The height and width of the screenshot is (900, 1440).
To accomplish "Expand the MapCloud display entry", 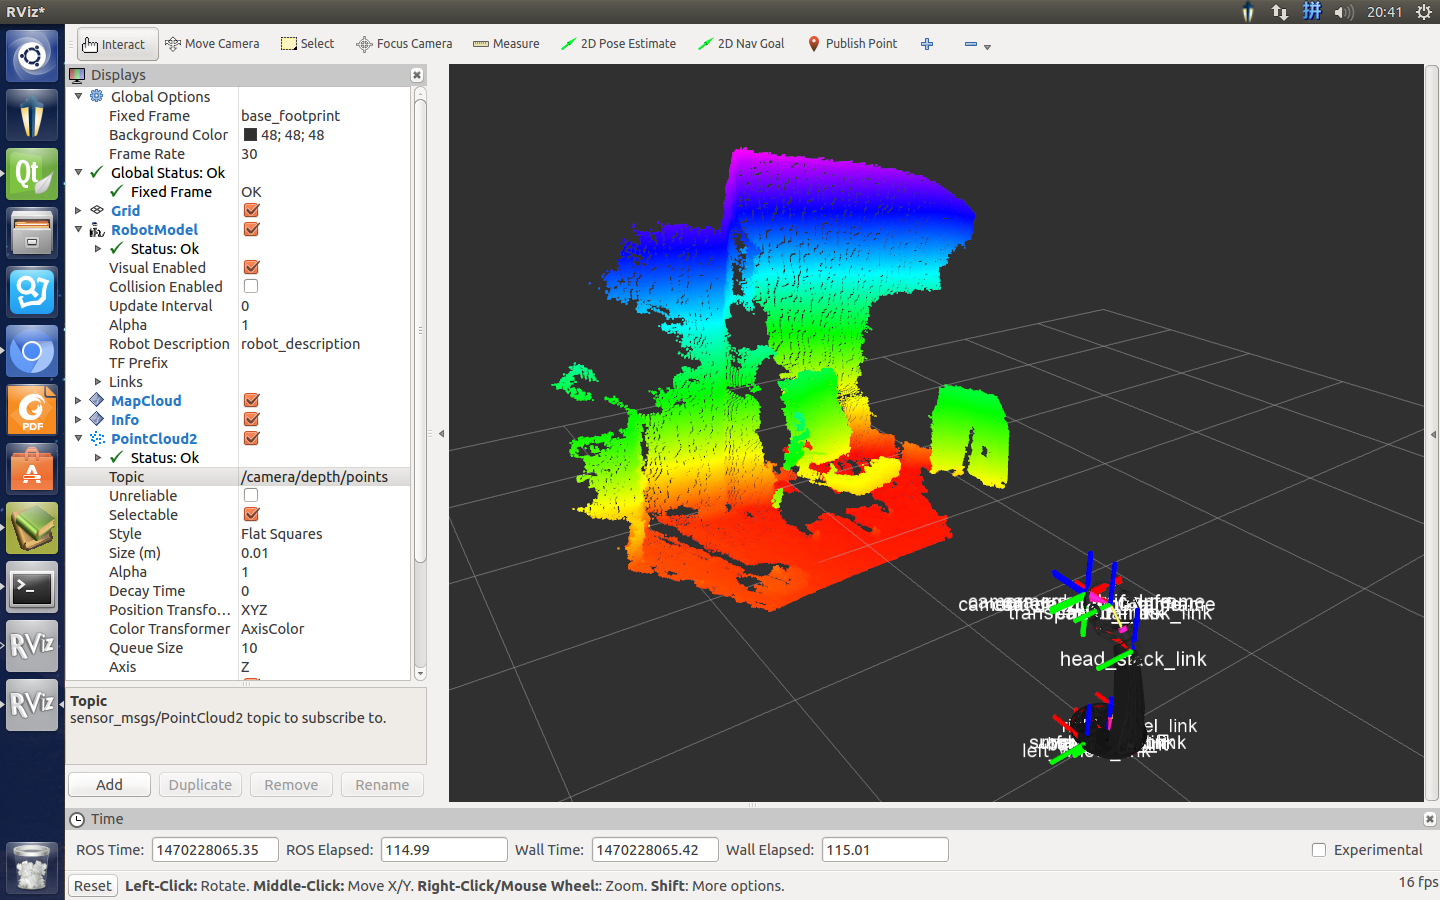I will pos(79,401).
